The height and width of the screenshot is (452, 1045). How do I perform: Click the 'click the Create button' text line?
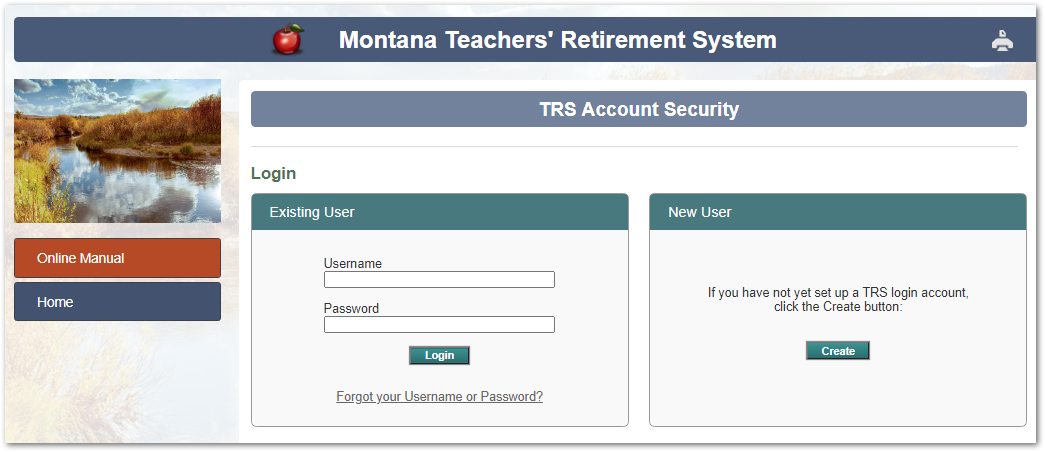(x=837, y=307)
